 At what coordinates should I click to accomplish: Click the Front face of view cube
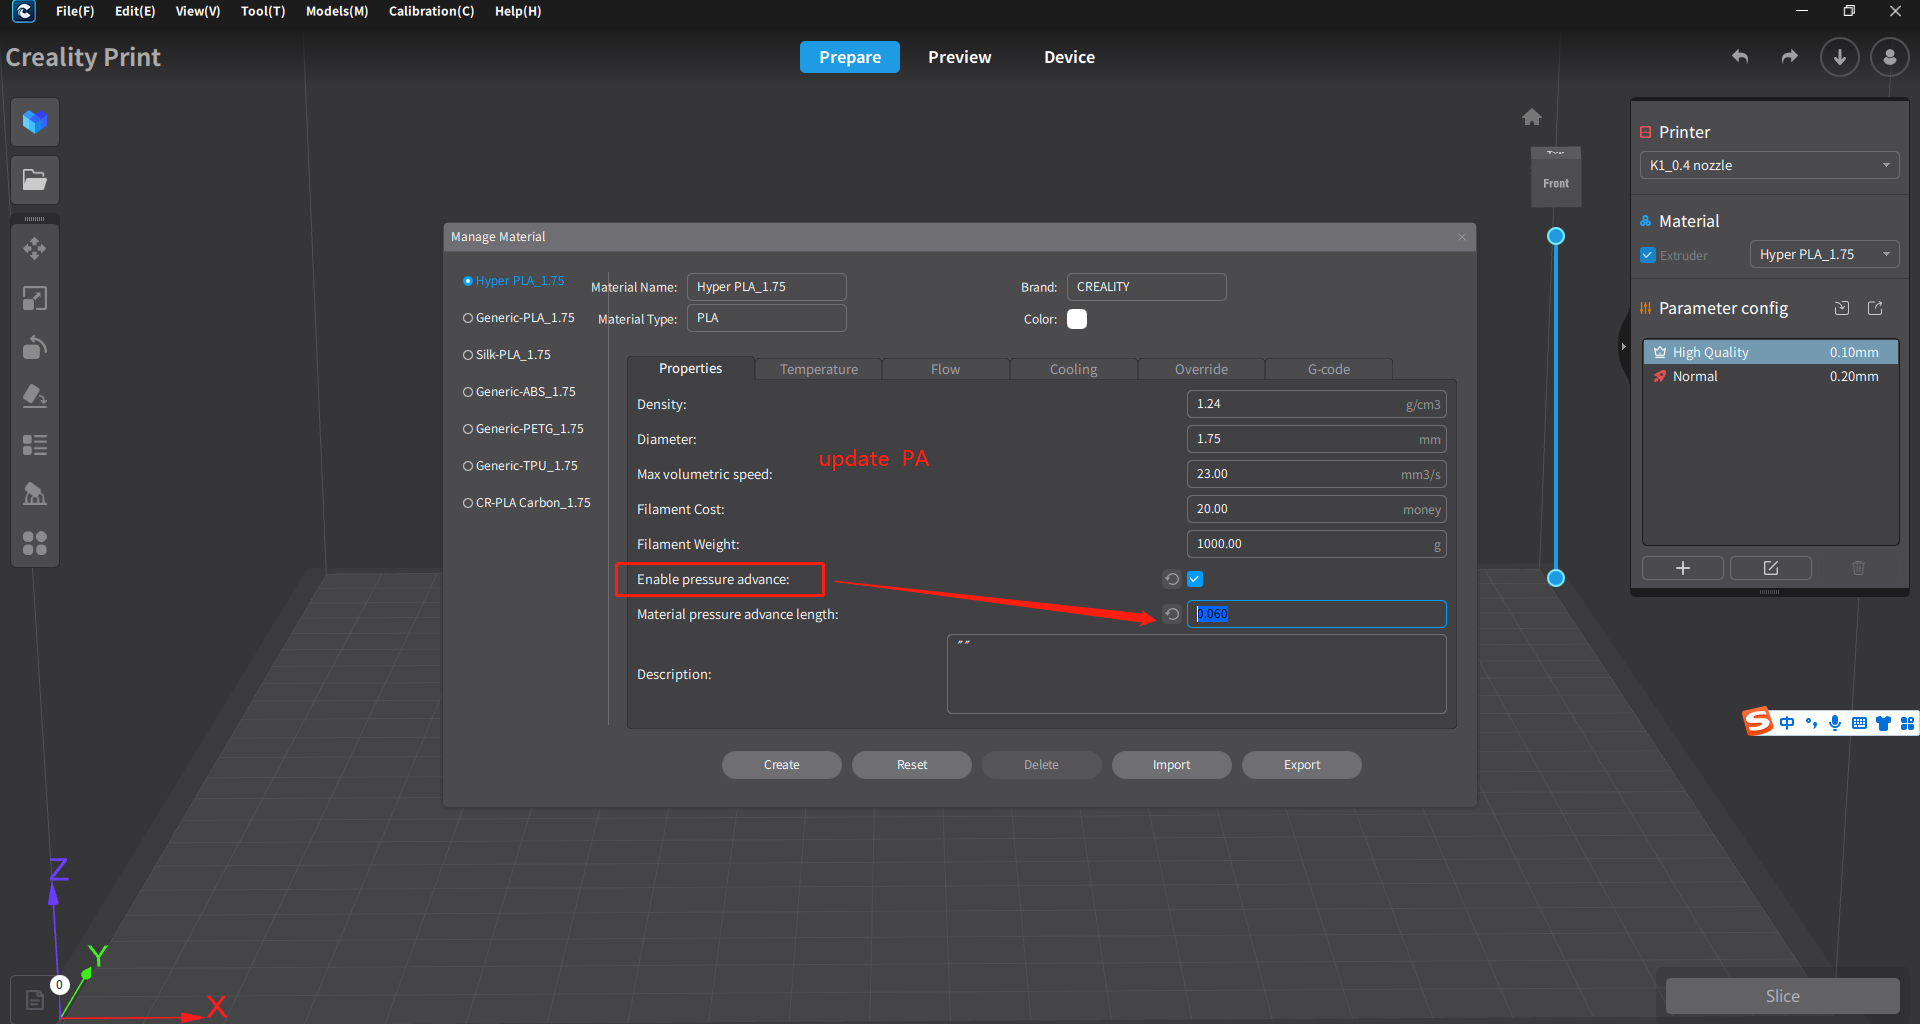(1556, 183)
